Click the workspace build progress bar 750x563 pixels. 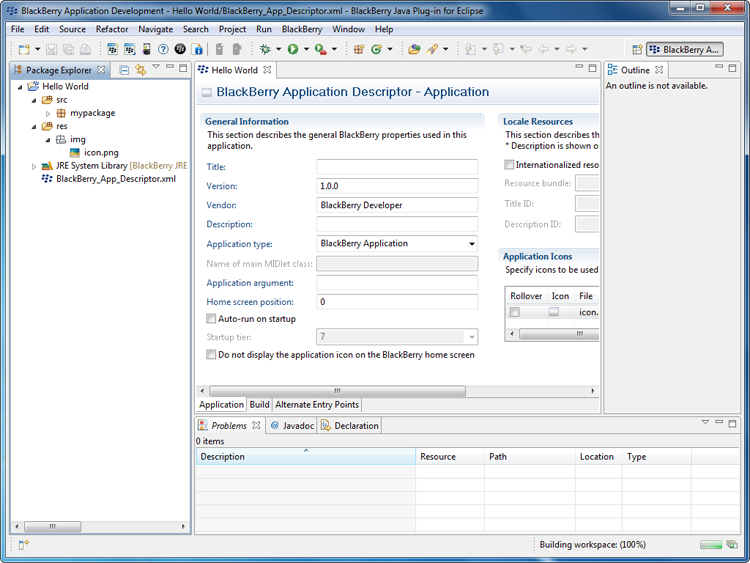(x=711, y=545)
